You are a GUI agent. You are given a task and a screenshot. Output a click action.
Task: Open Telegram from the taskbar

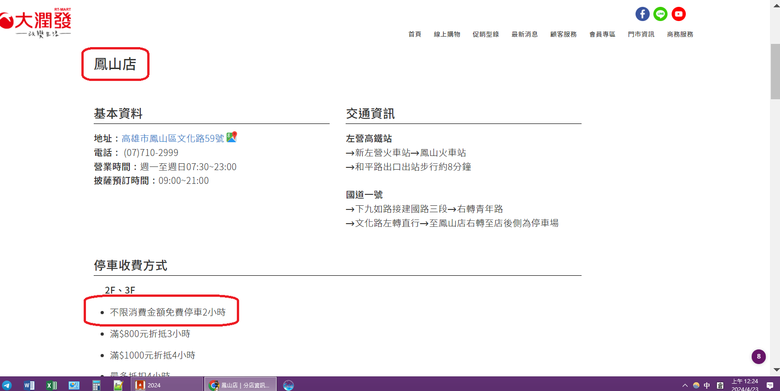(7, 385)
